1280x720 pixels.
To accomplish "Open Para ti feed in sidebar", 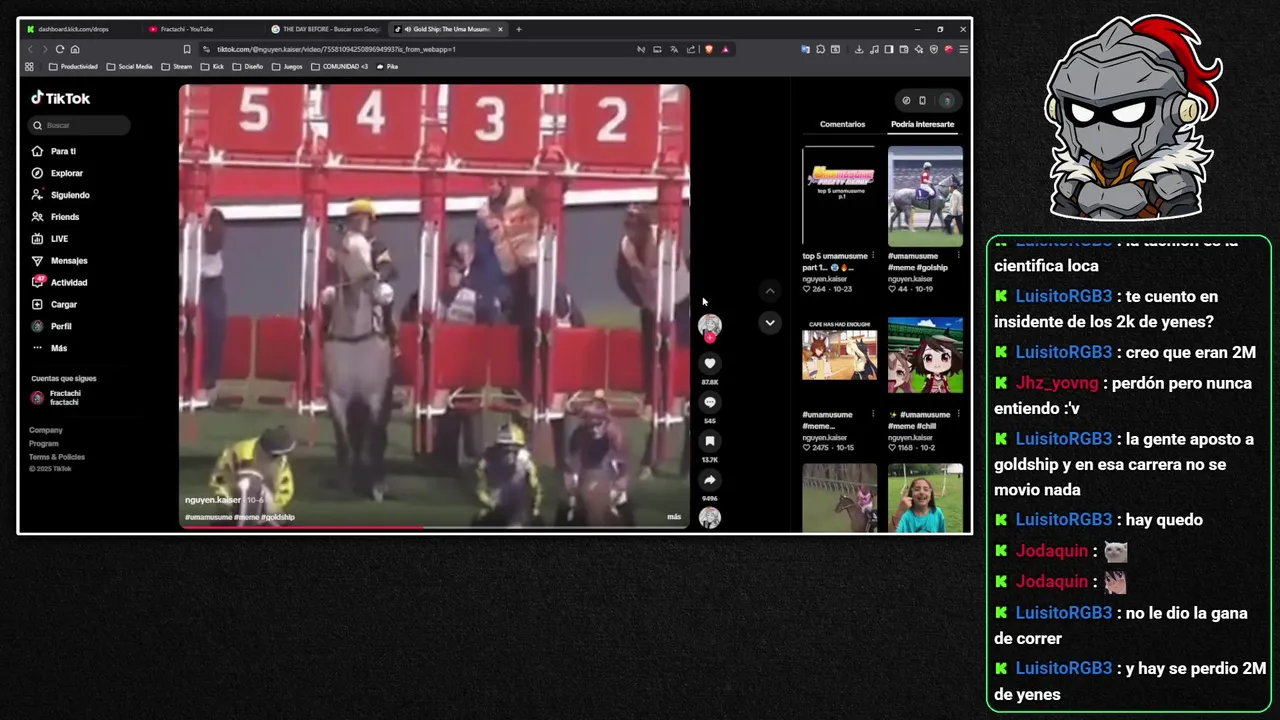I will [x=63, y=151].
